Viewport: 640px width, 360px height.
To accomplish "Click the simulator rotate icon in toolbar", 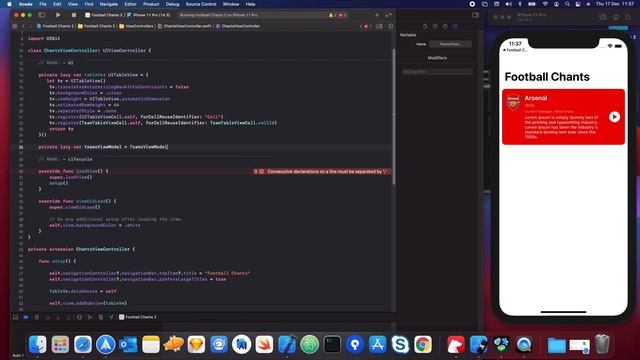I will 628,17.
